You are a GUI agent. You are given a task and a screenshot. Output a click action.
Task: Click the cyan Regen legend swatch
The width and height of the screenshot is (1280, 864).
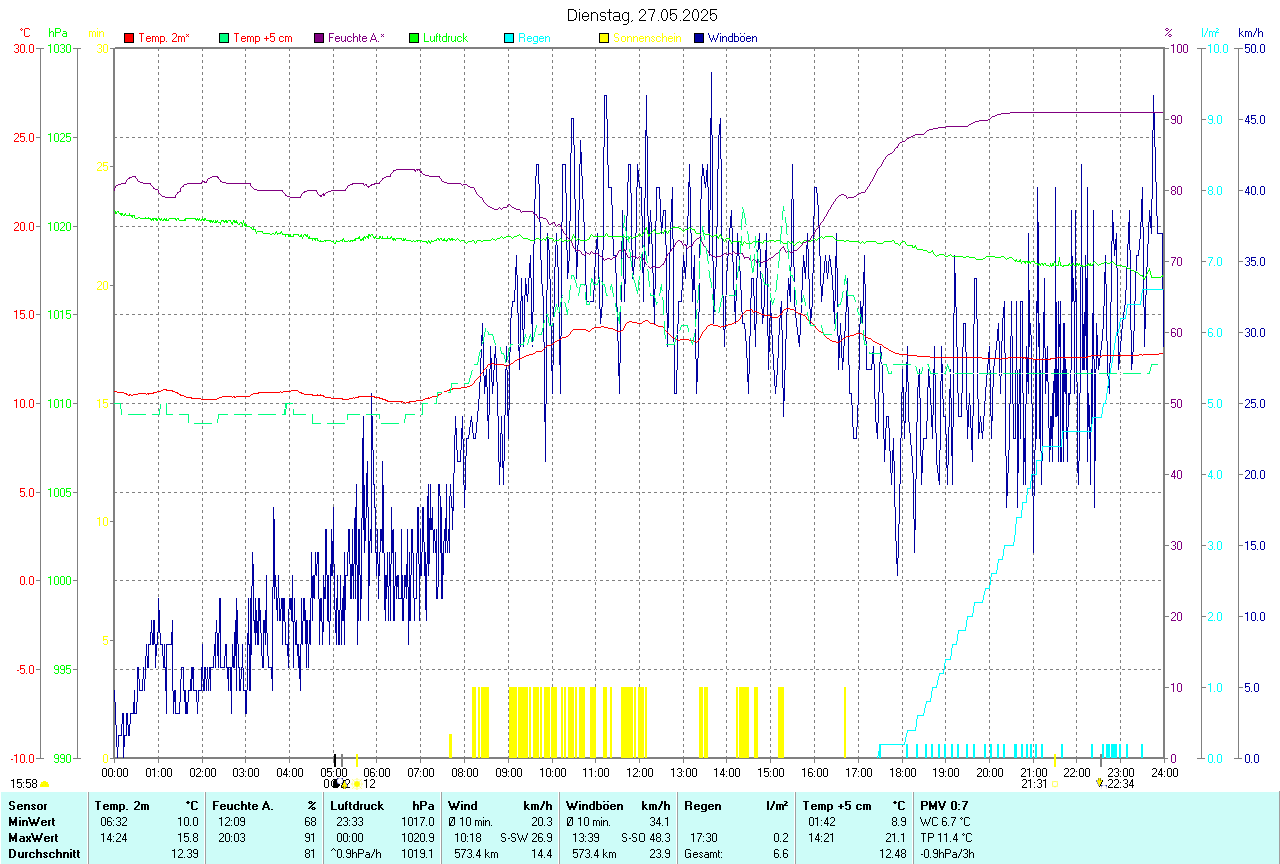[x=509, y=38]
